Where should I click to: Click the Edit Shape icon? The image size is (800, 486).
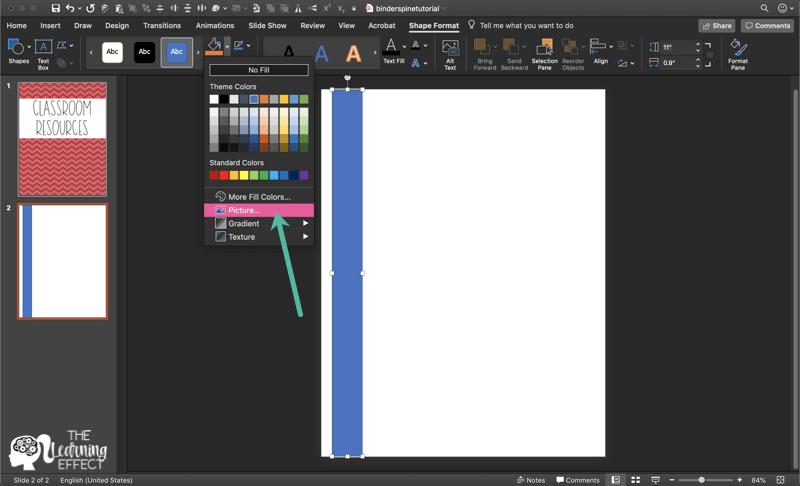coord(61,45)
